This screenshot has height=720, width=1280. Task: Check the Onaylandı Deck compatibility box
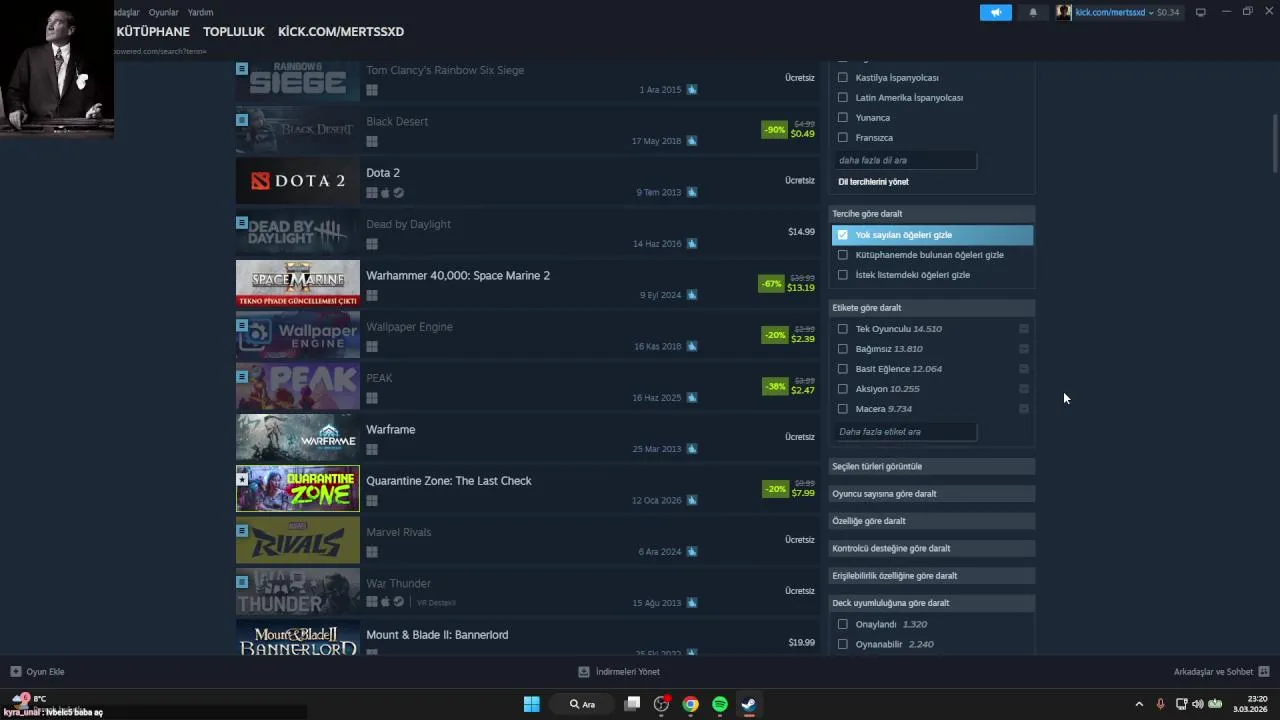click(843, 624)
